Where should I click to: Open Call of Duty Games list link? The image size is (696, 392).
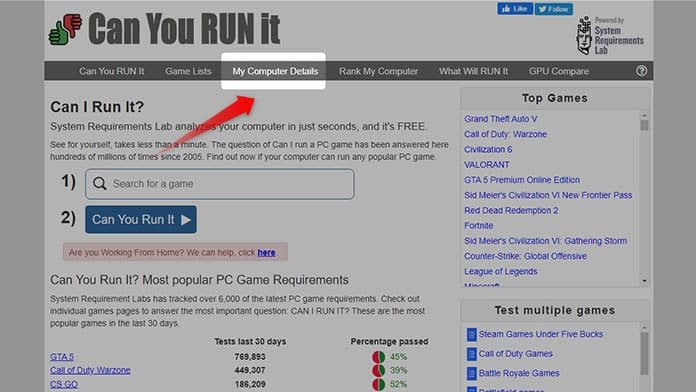(x=516, y=354)
